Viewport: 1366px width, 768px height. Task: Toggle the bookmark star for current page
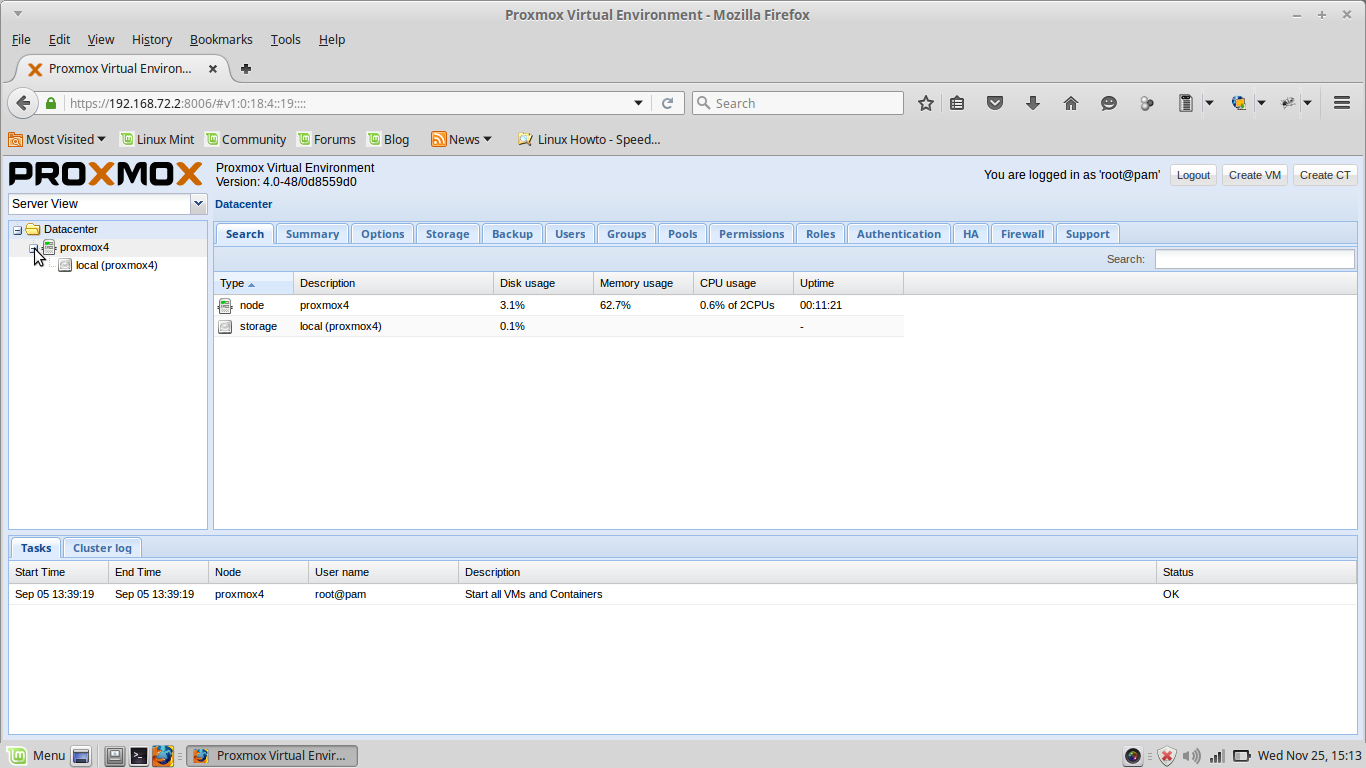[925, 102]
